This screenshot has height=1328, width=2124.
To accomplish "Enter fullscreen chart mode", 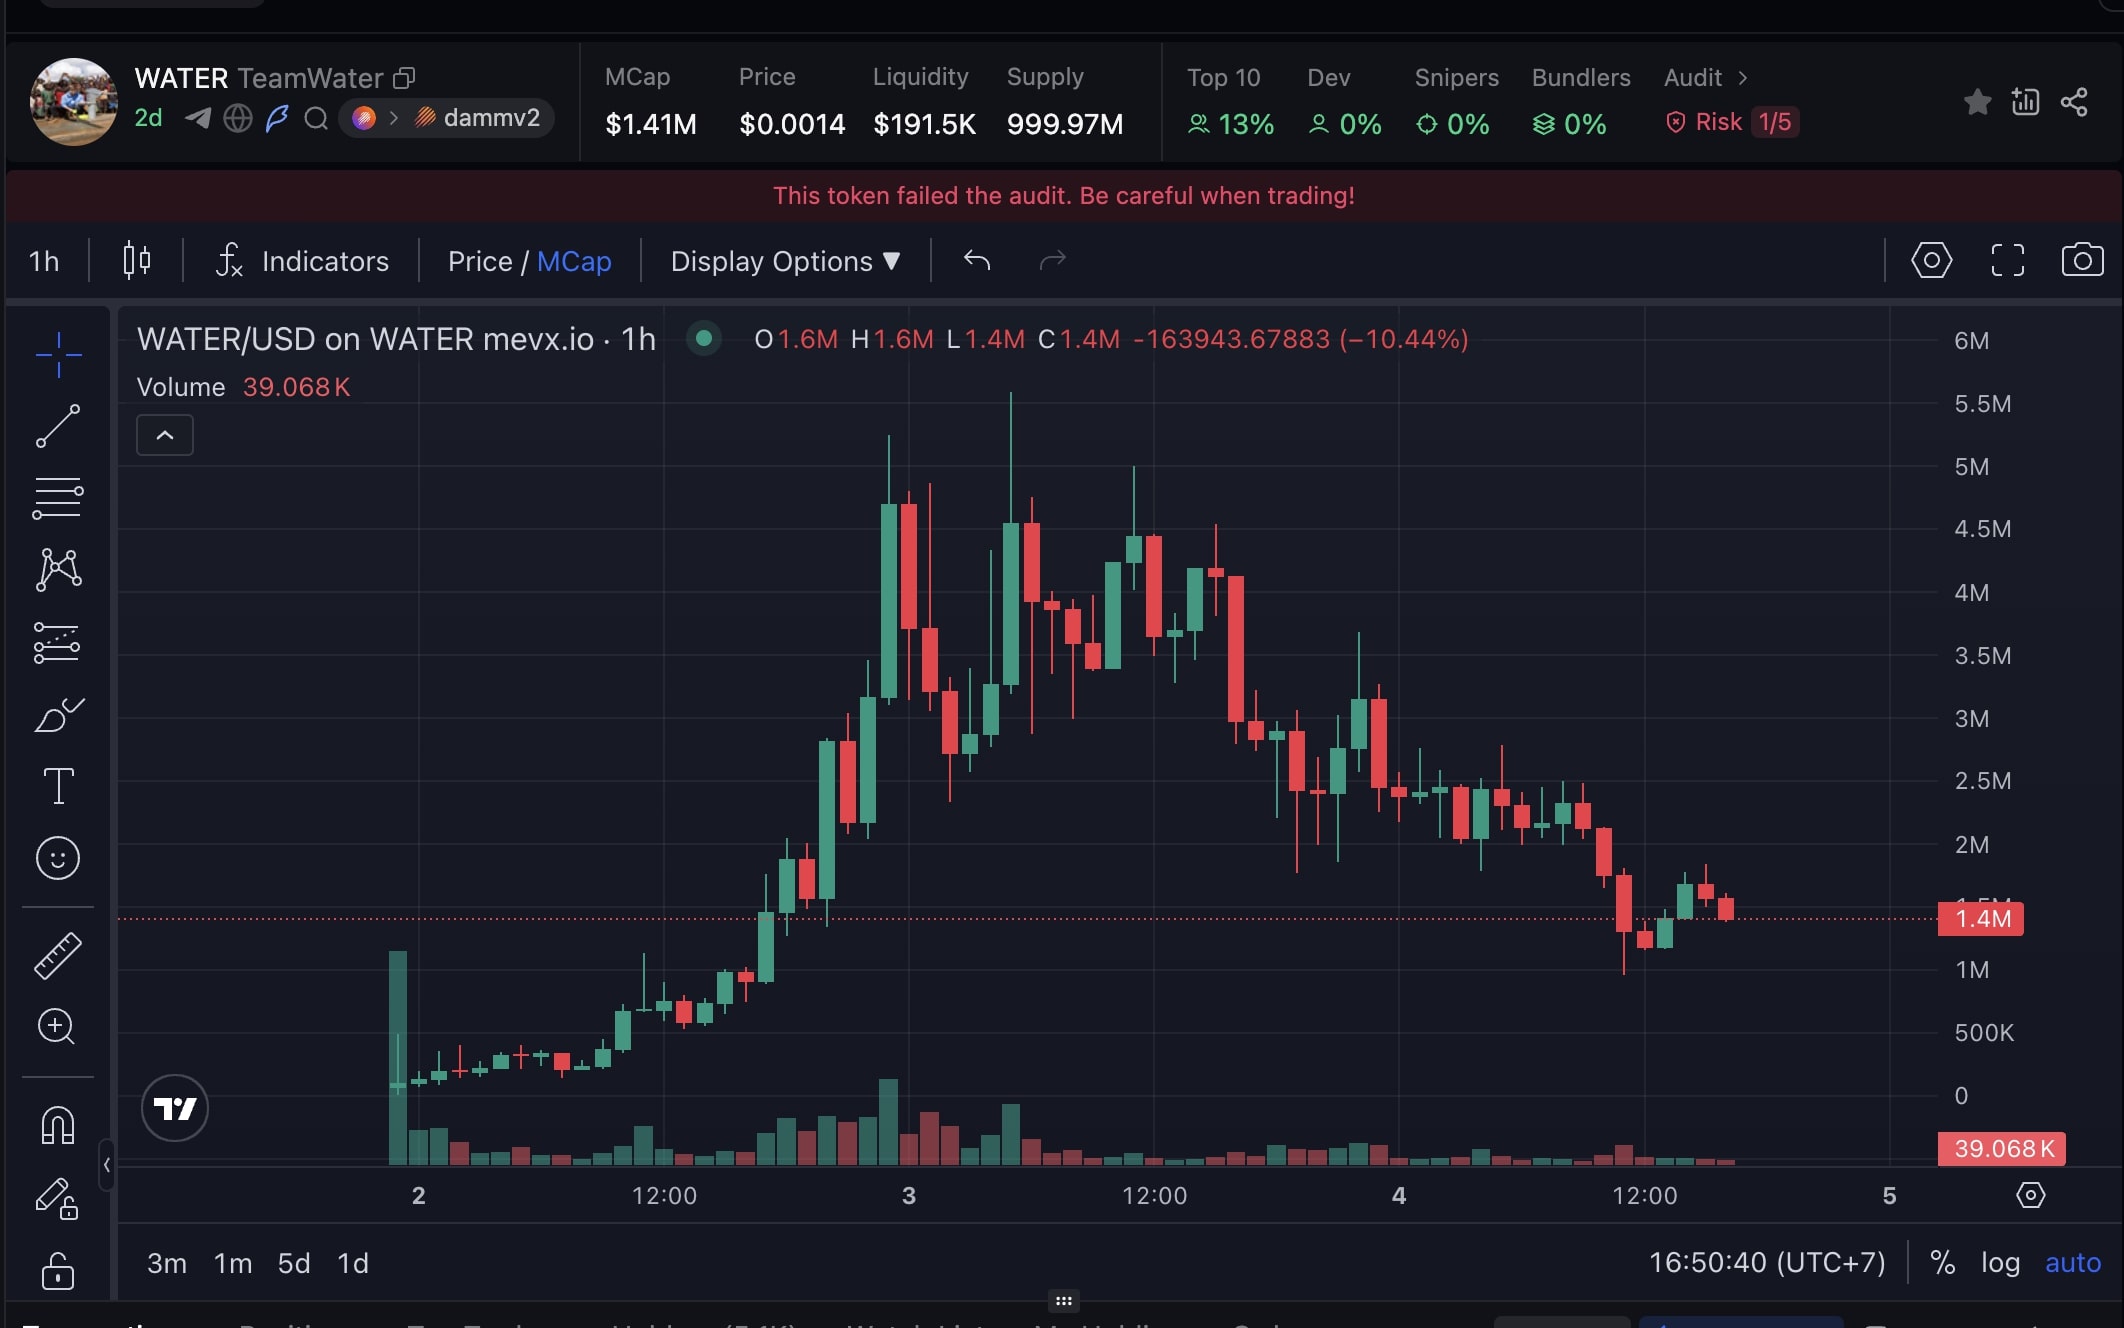I will 2007,260.
